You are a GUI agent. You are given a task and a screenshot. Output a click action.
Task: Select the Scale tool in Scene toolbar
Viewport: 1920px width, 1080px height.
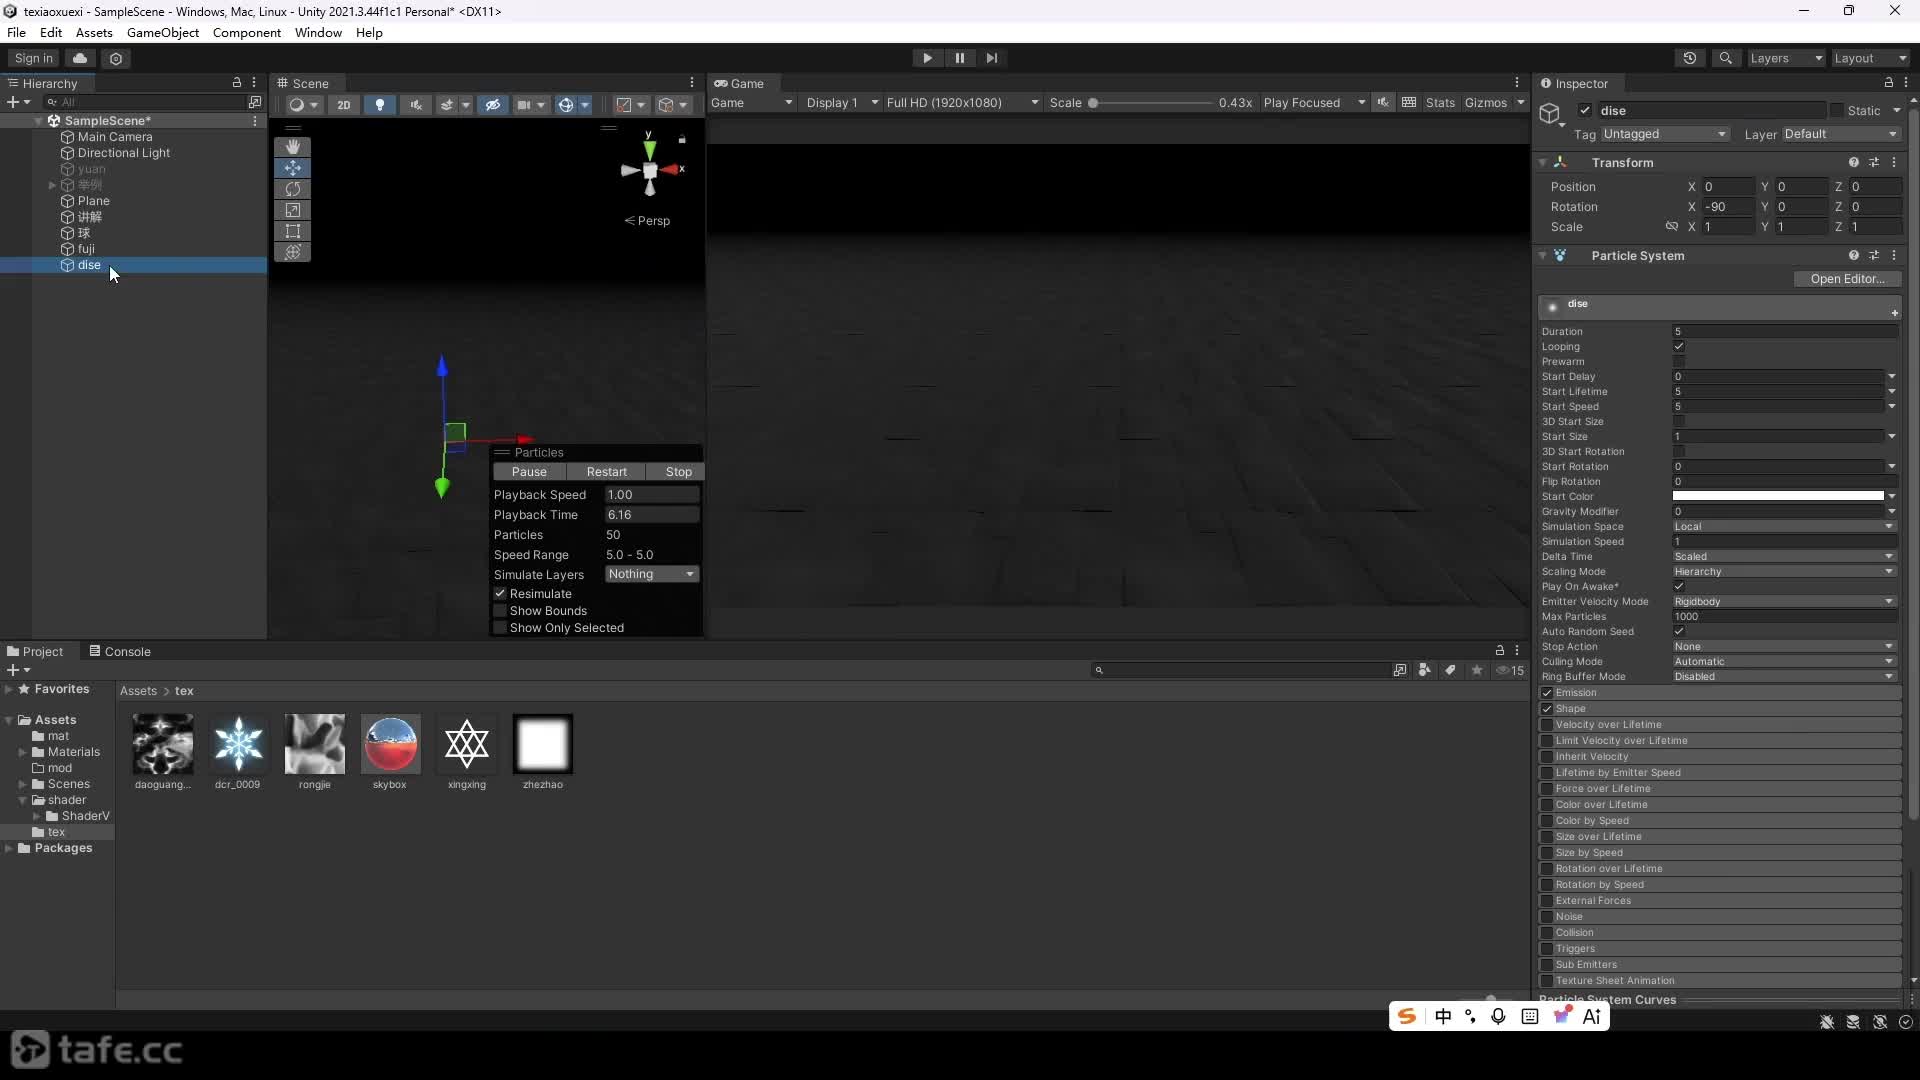point(292,210)
